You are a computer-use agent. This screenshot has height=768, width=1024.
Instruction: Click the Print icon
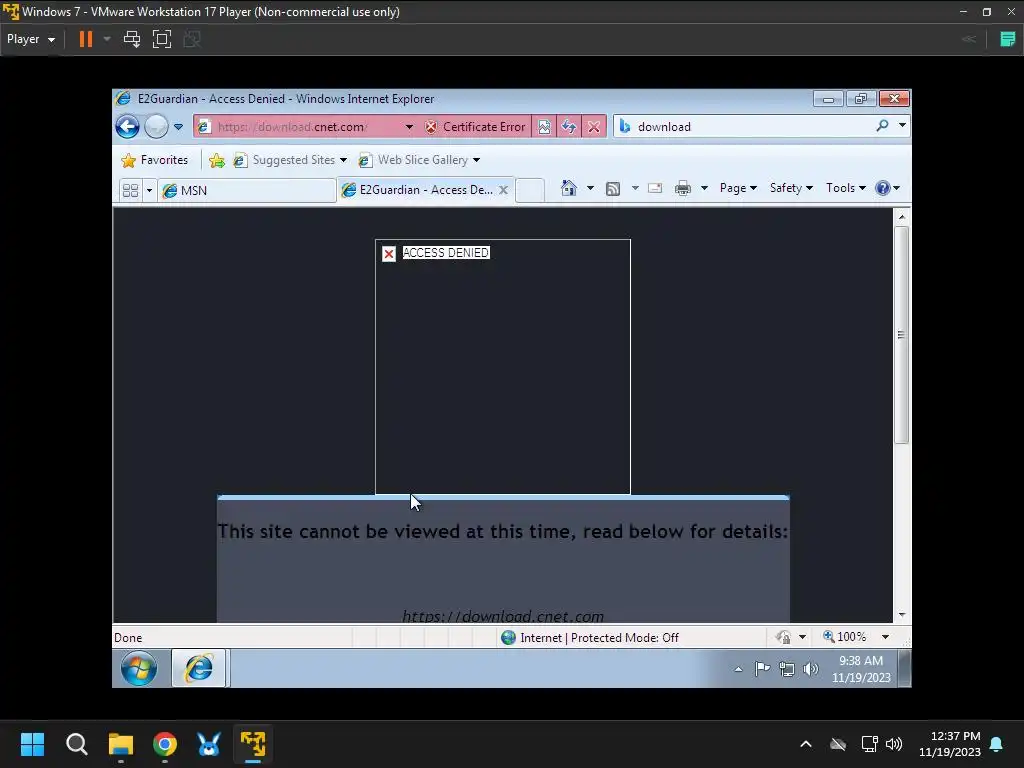683,189
